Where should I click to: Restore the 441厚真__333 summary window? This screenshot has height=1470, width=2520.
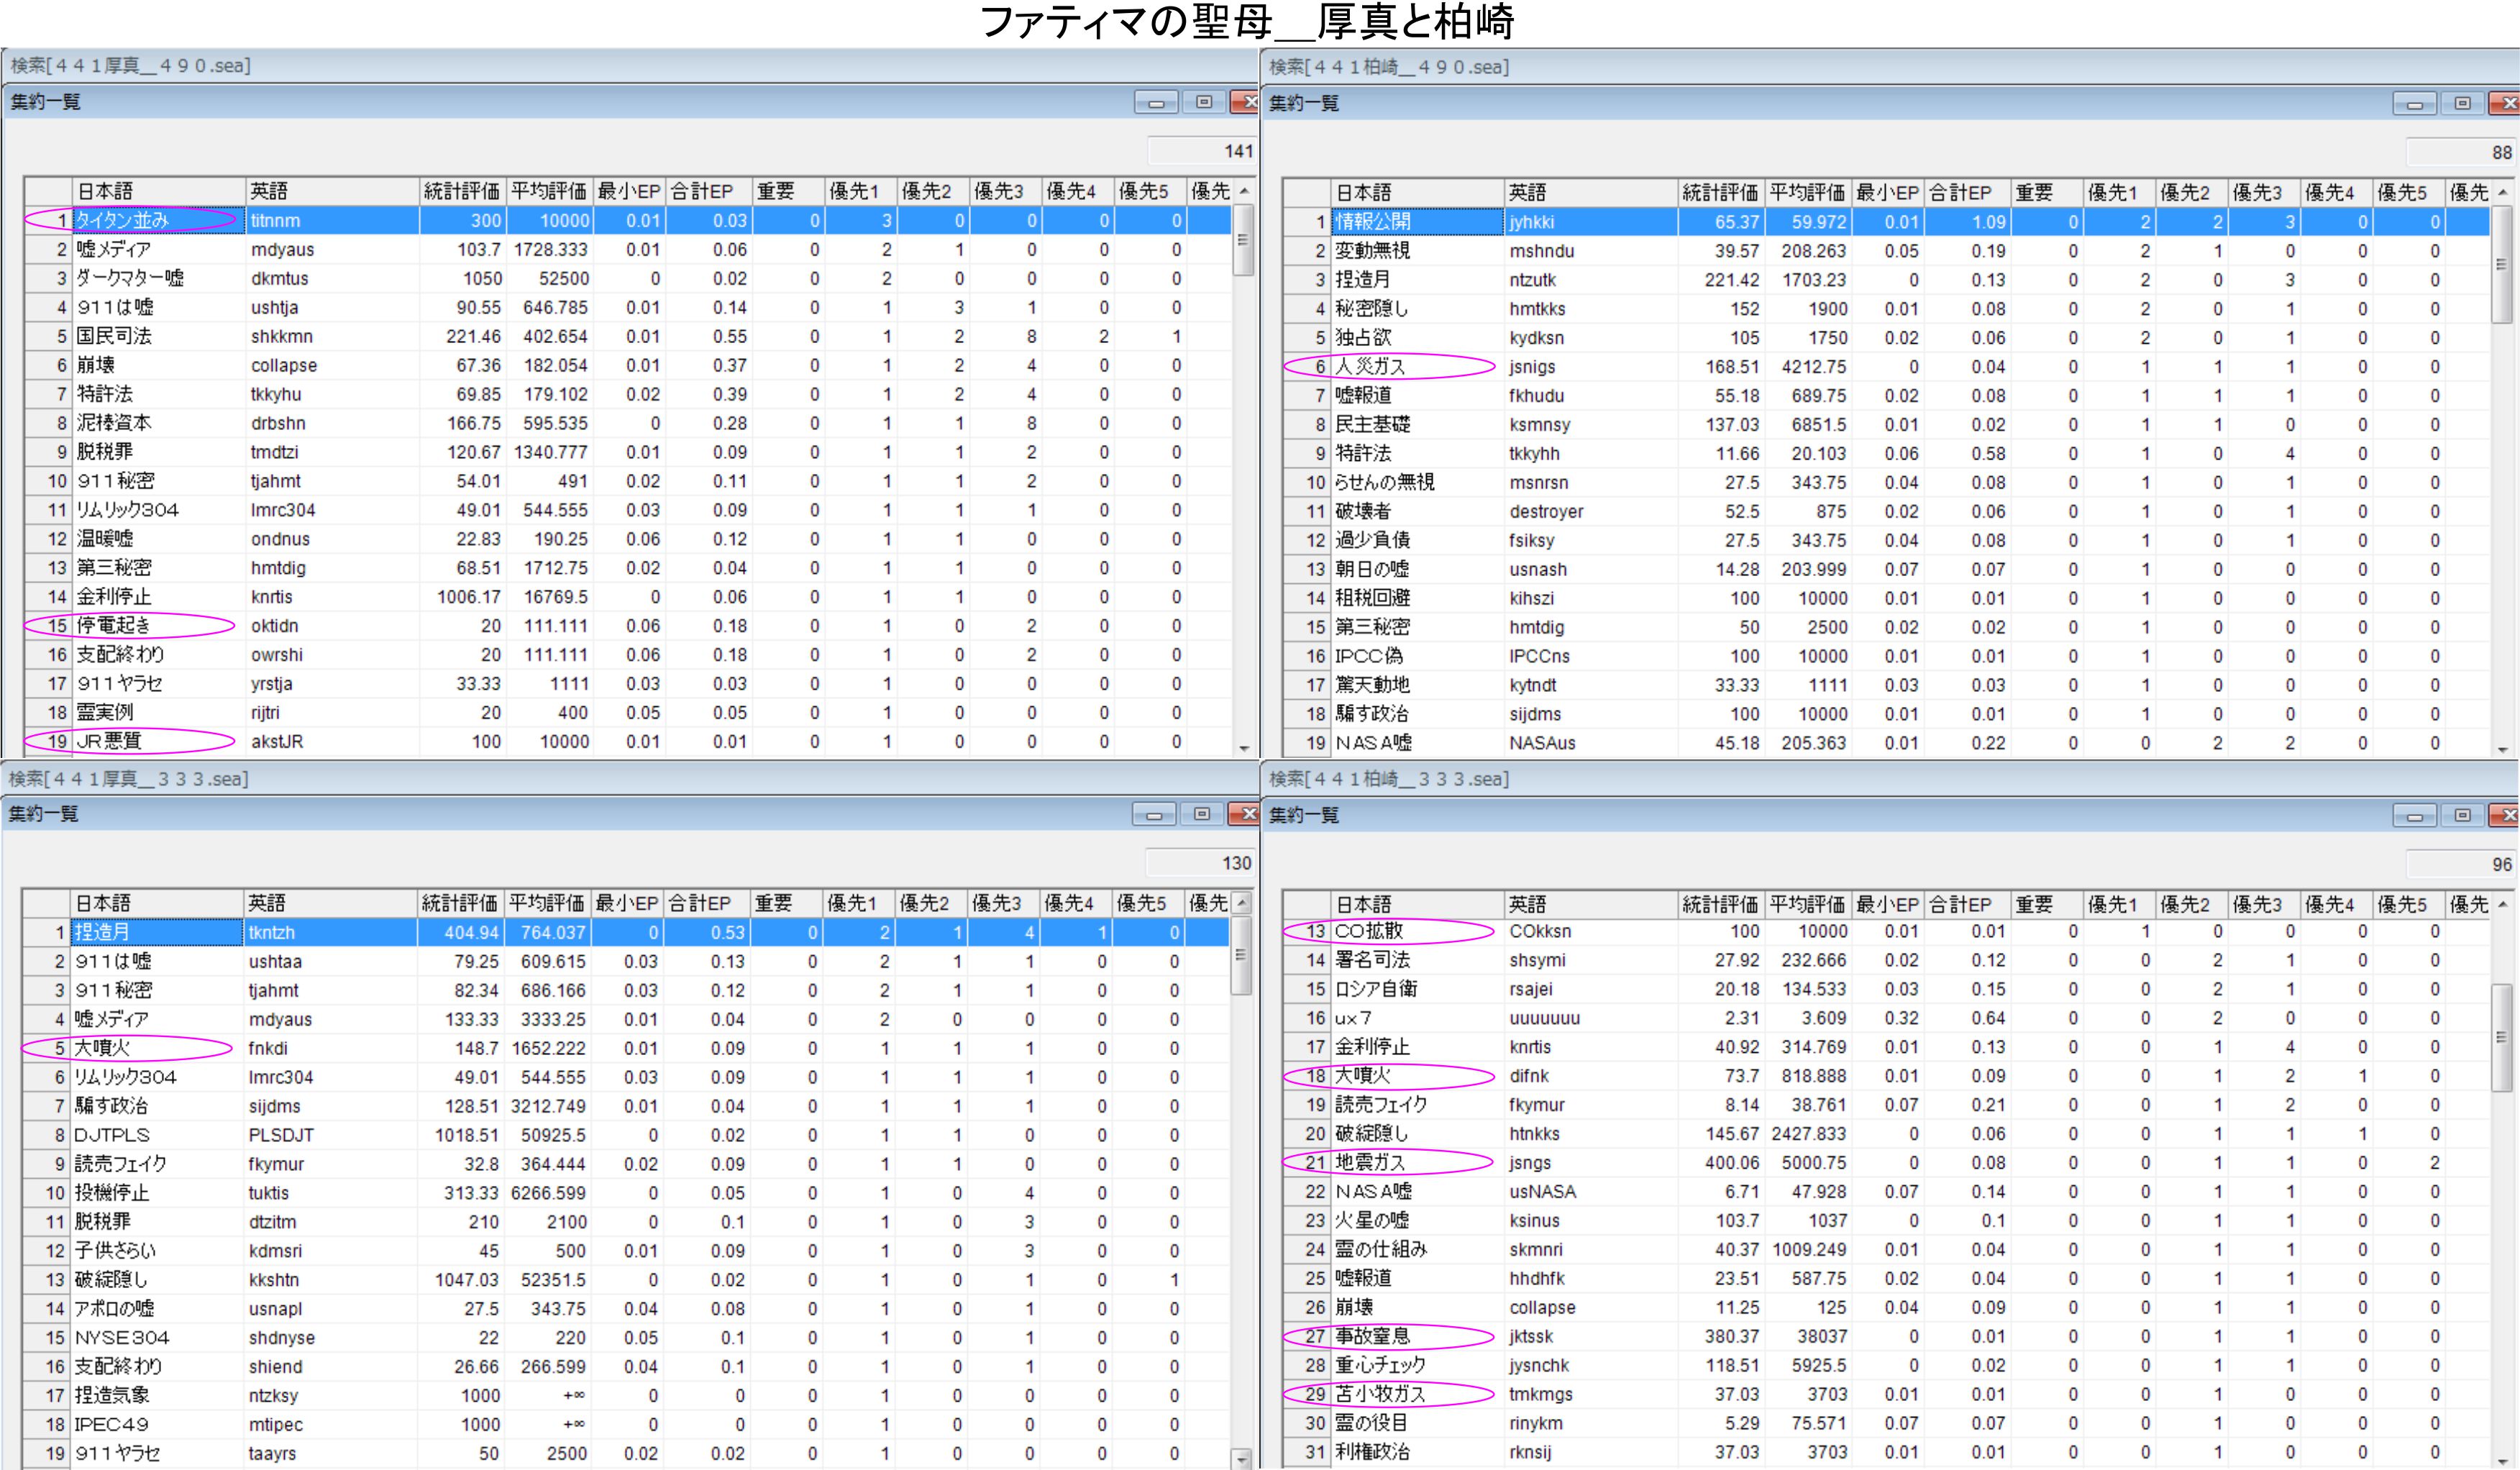coord(1202,814)
